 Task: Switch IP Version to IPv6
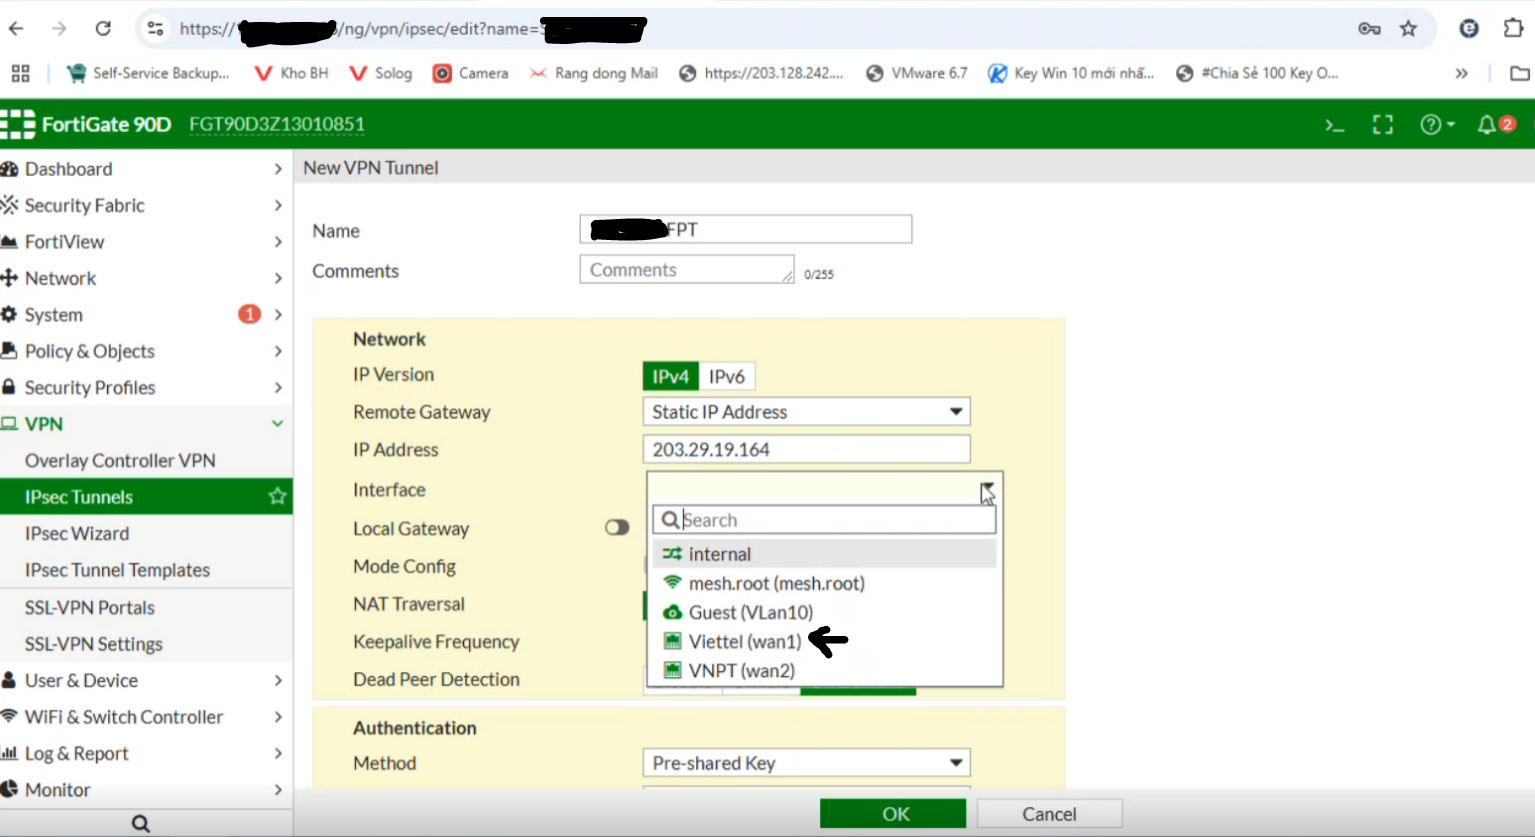(x=727, y=376)
